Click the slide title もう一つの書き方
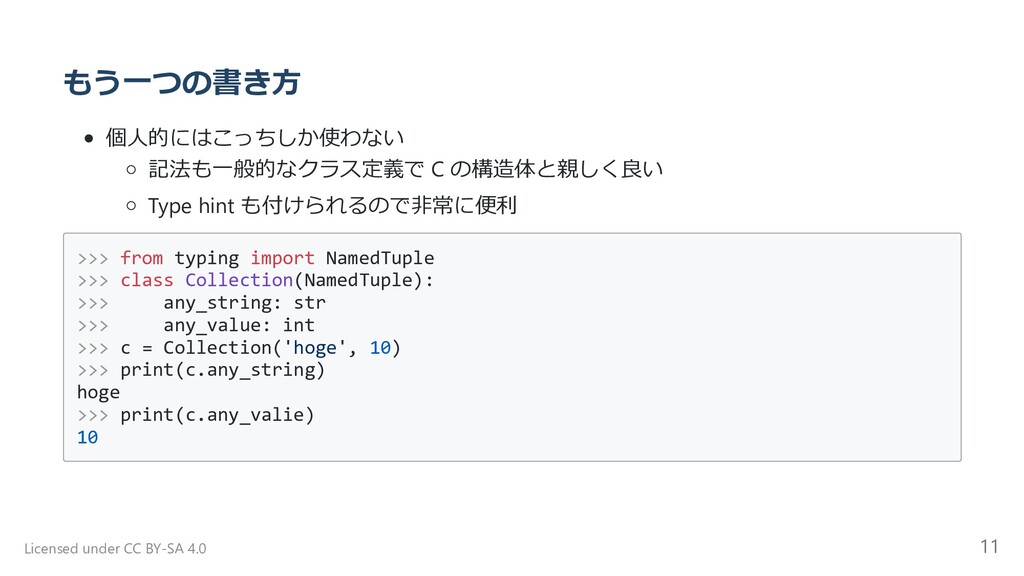This screenshot has width=1024, height=576. point(181,83)
